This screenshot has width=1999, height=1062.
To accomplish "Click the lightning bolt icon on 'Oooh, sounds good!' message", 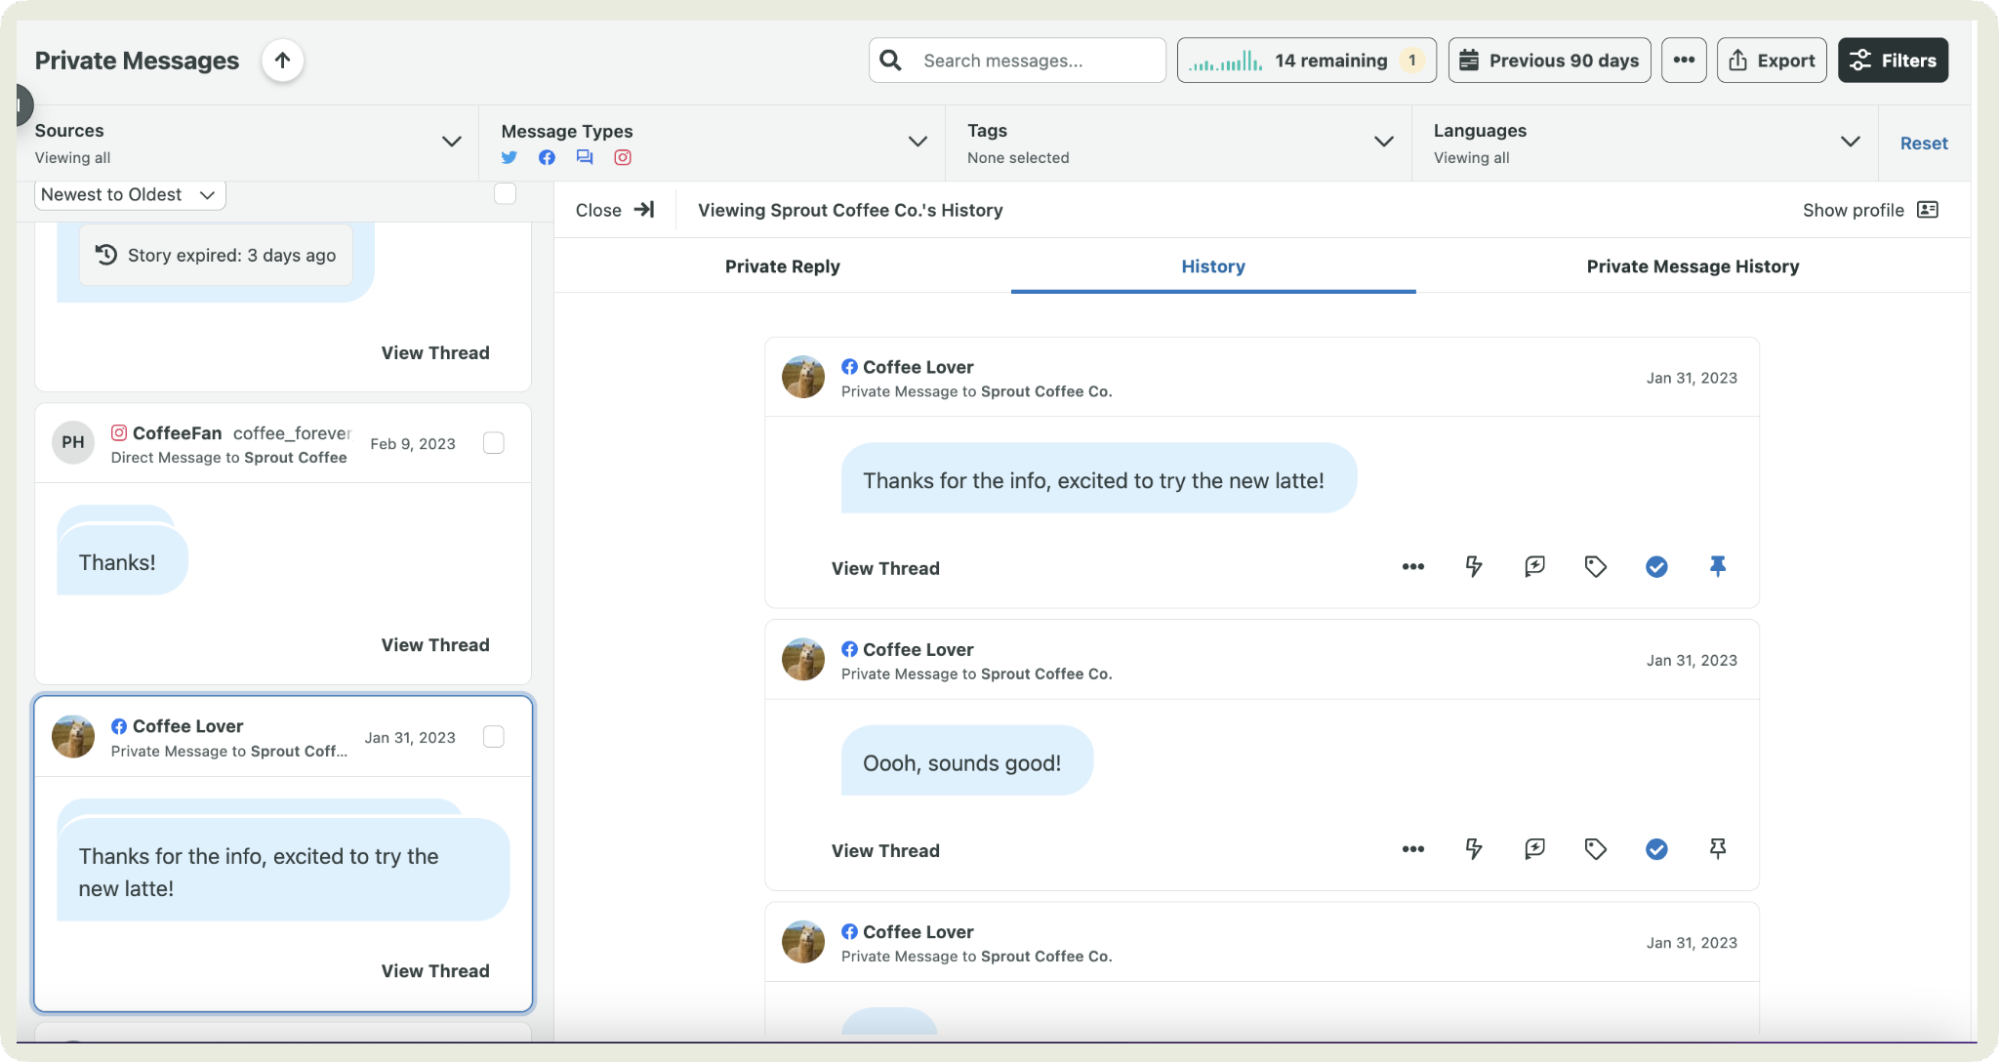I will 1473,849.
